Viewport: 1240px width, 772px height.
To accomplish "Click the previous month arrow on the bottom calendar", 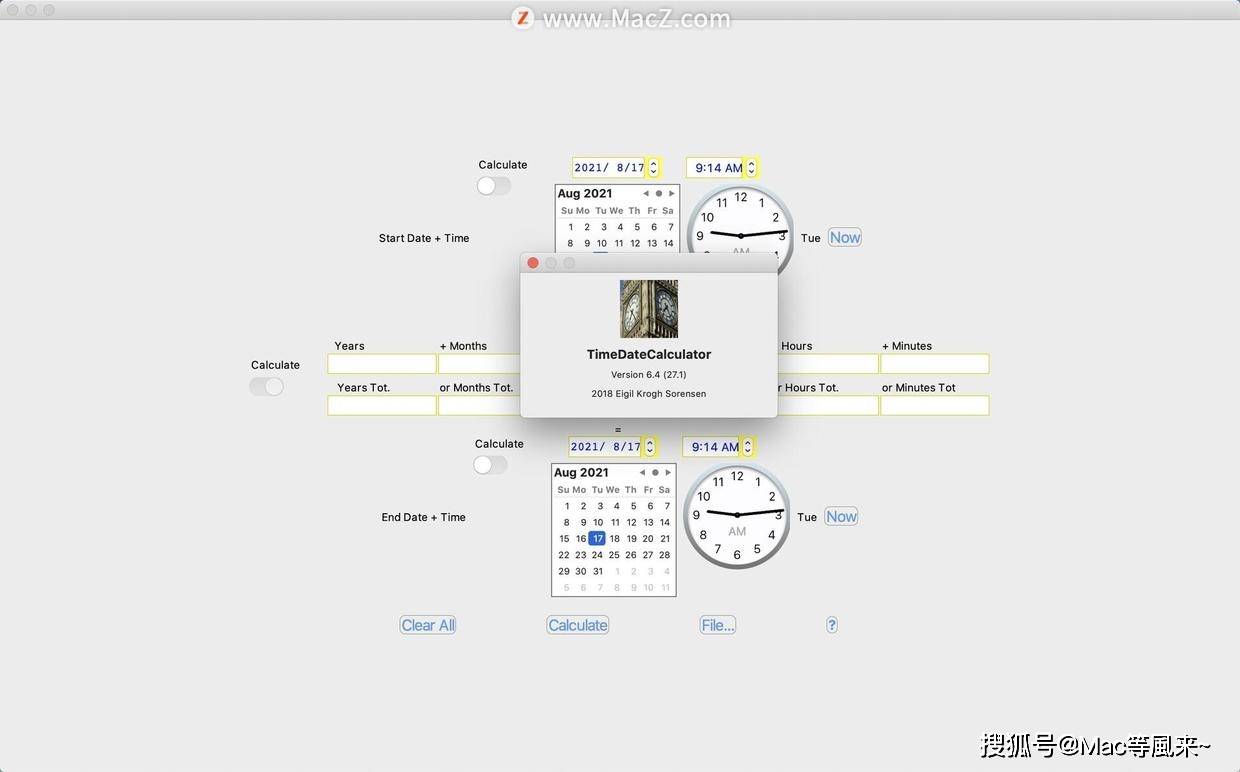I will [642, 472].
